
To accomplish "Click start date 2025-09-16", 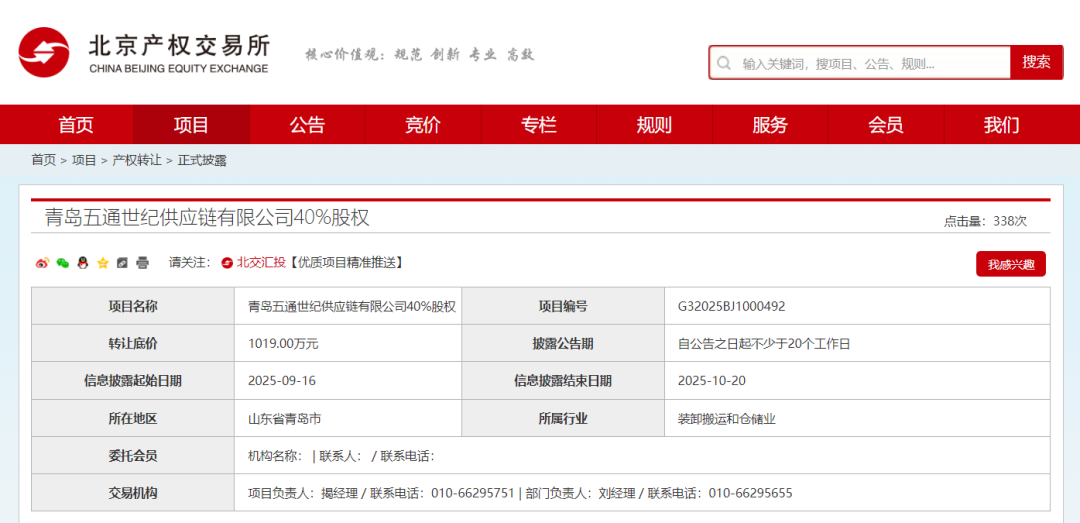I will (282, 381).
